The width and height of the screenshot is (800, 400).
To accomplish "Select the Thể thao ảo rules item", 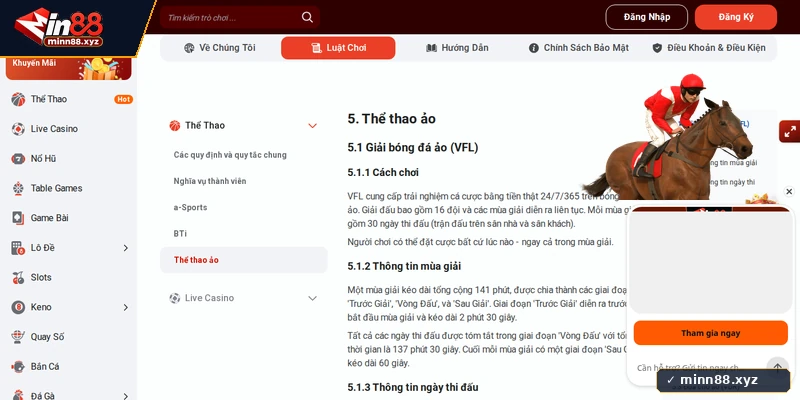I will 244,260.
